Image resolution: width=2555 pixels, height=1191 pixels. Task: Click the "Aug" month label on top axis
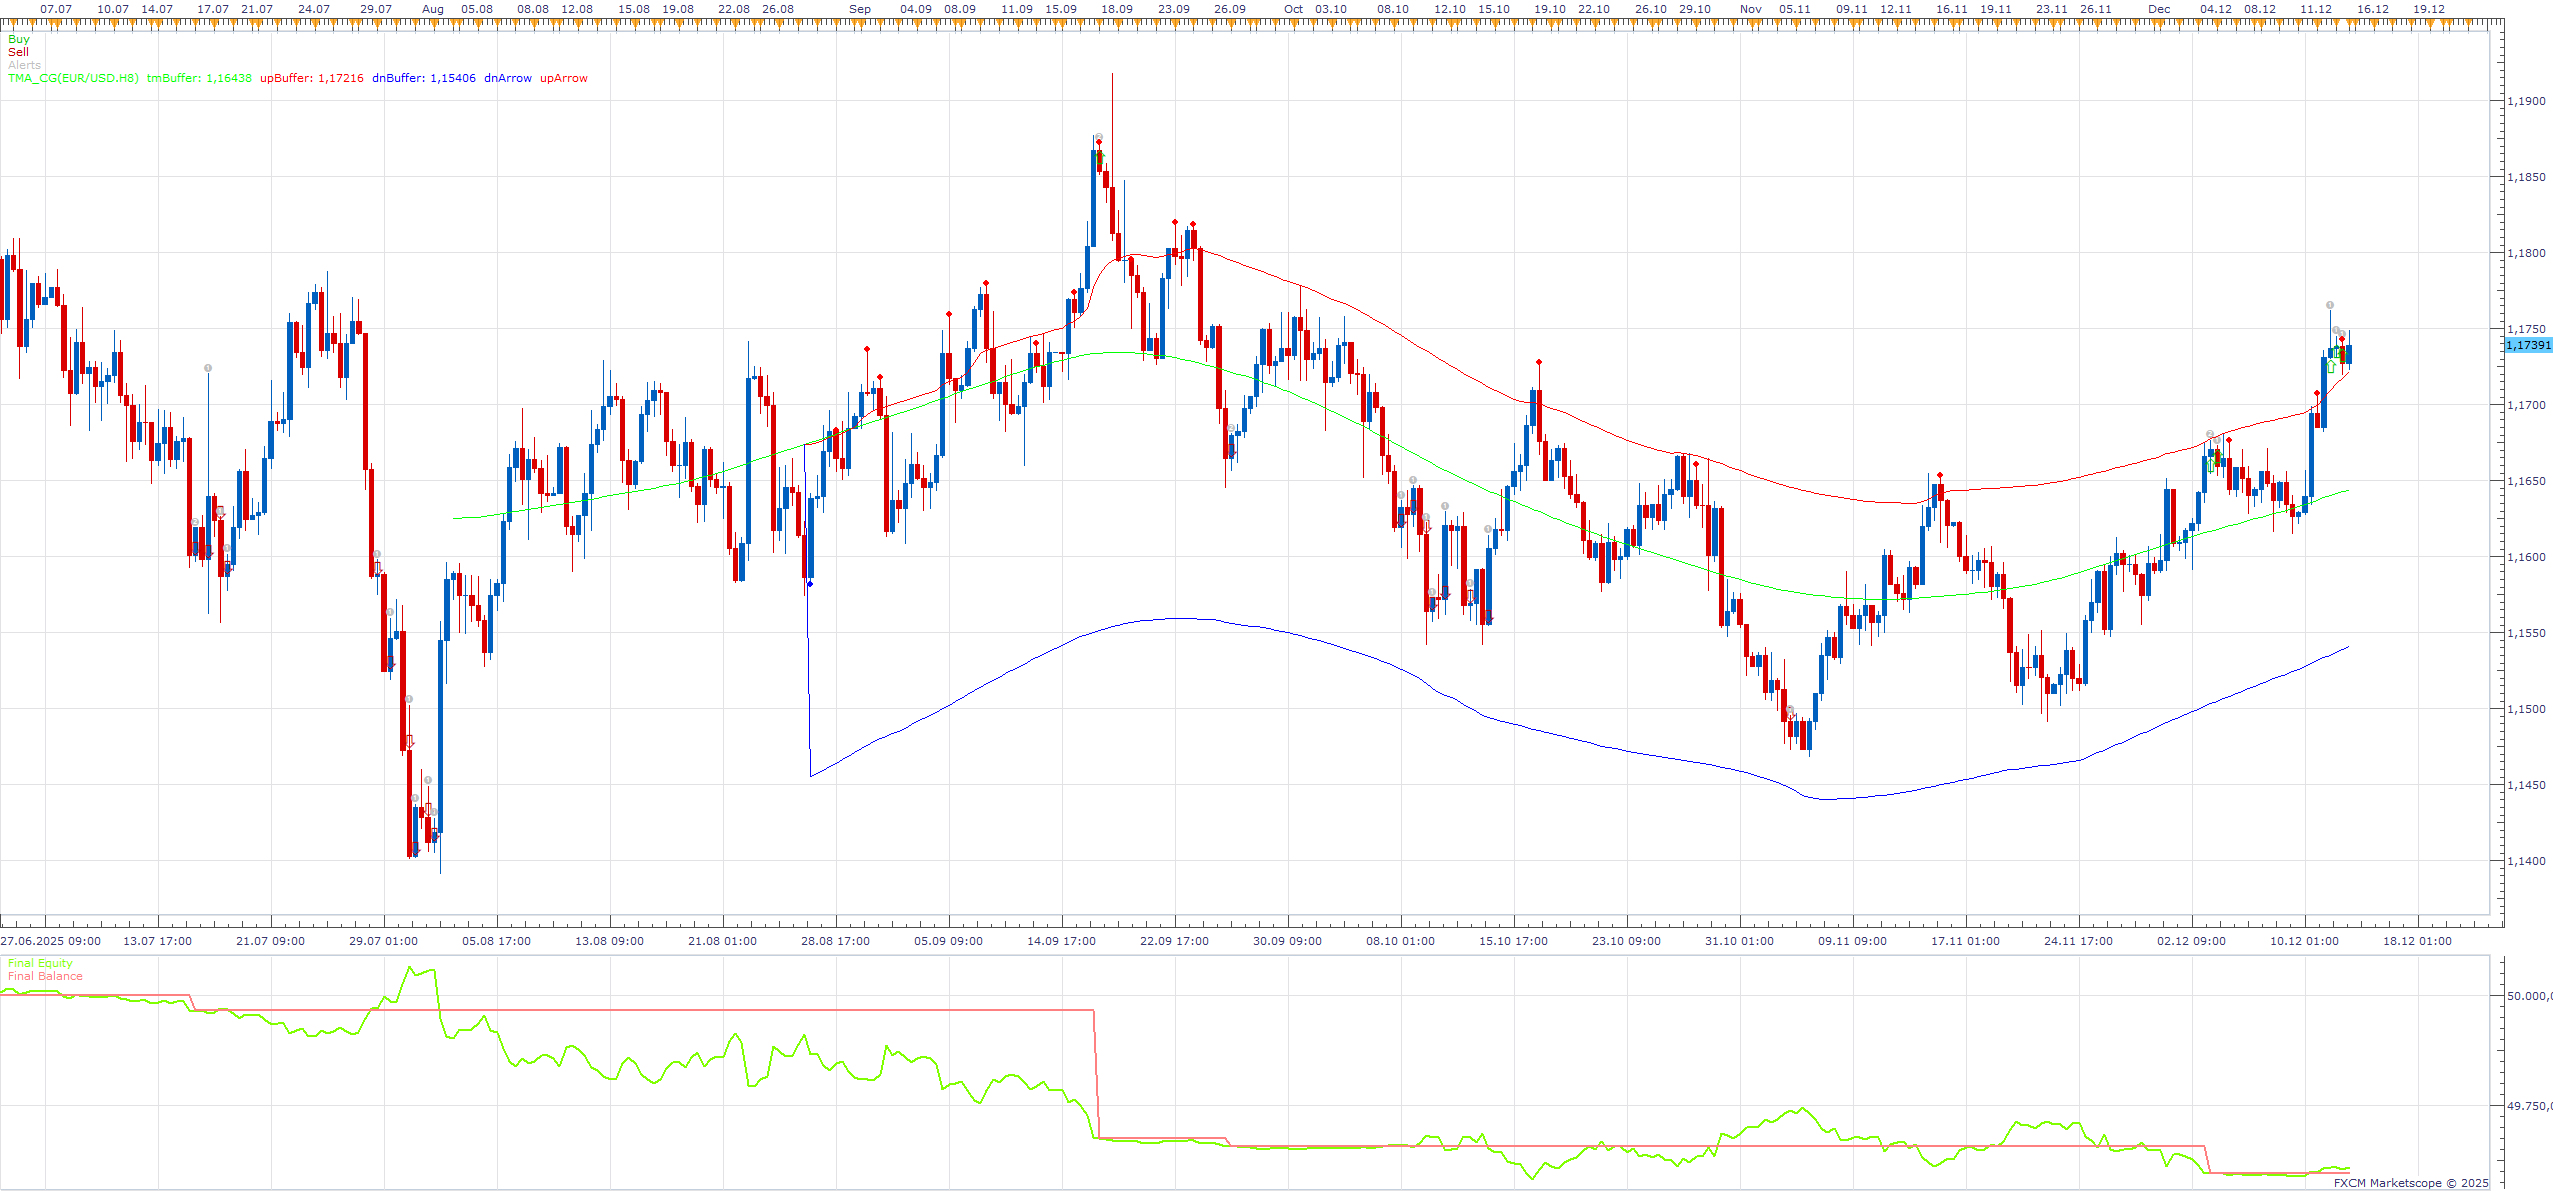click(x=433, y=9)
